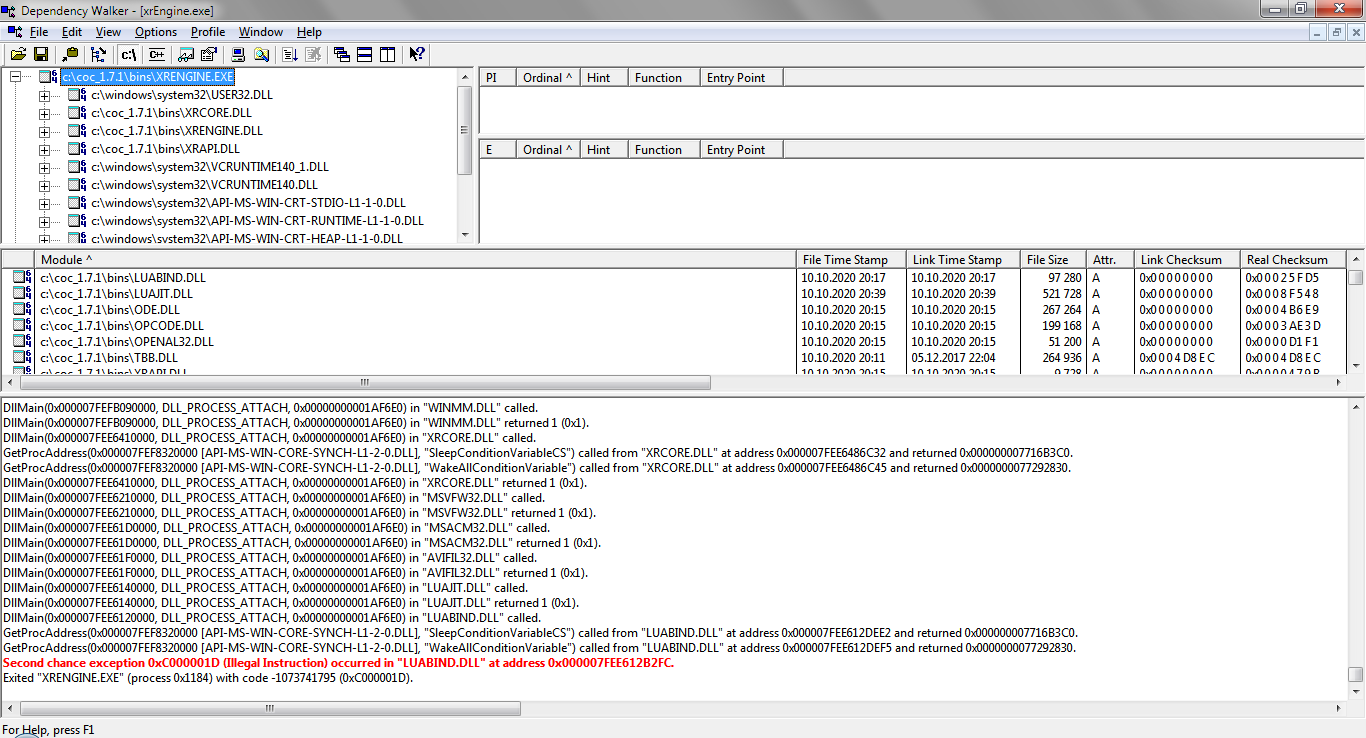Click the Open file toolbar icon
The width and height of the screenshot is (1366, 738).
18,54
